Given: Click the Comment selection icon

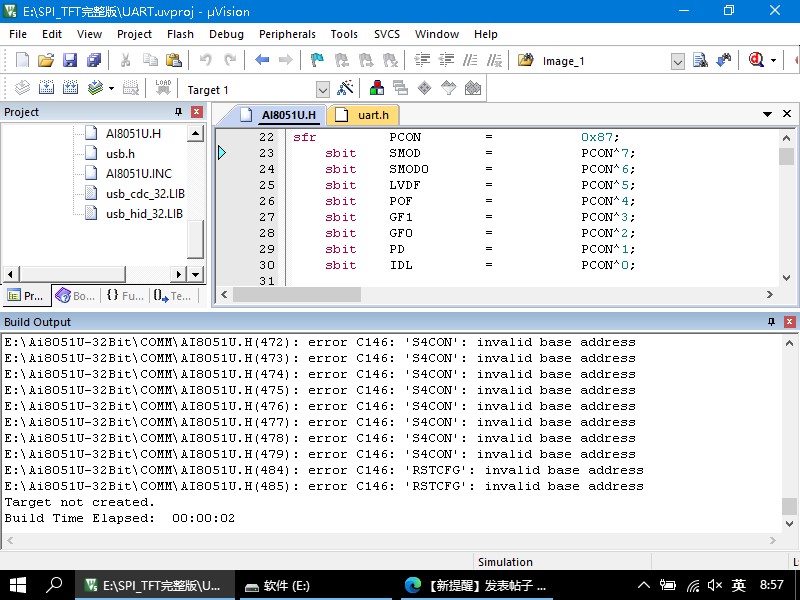Looking at the screenshot, I should (470, 60).
